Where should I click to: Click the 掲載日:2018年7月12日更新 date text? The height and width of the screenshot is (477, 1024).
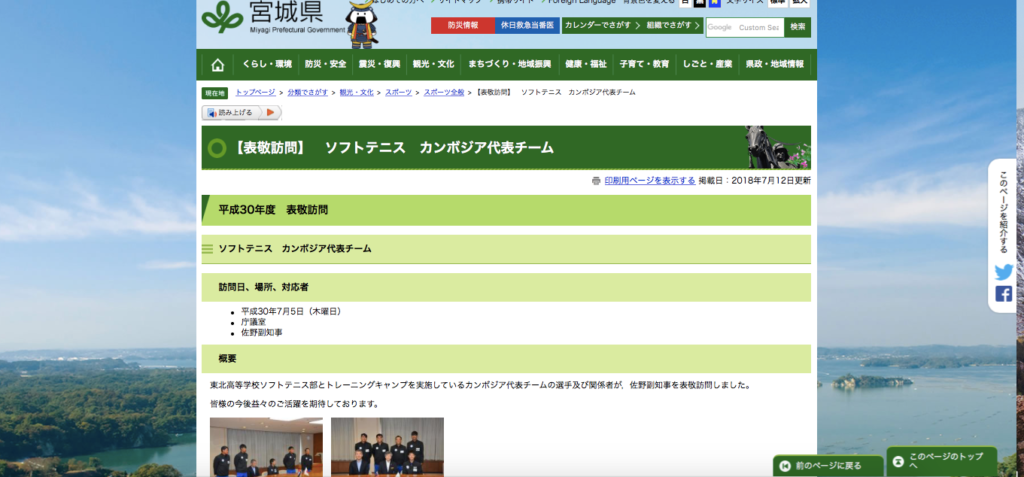pos(755,181)
